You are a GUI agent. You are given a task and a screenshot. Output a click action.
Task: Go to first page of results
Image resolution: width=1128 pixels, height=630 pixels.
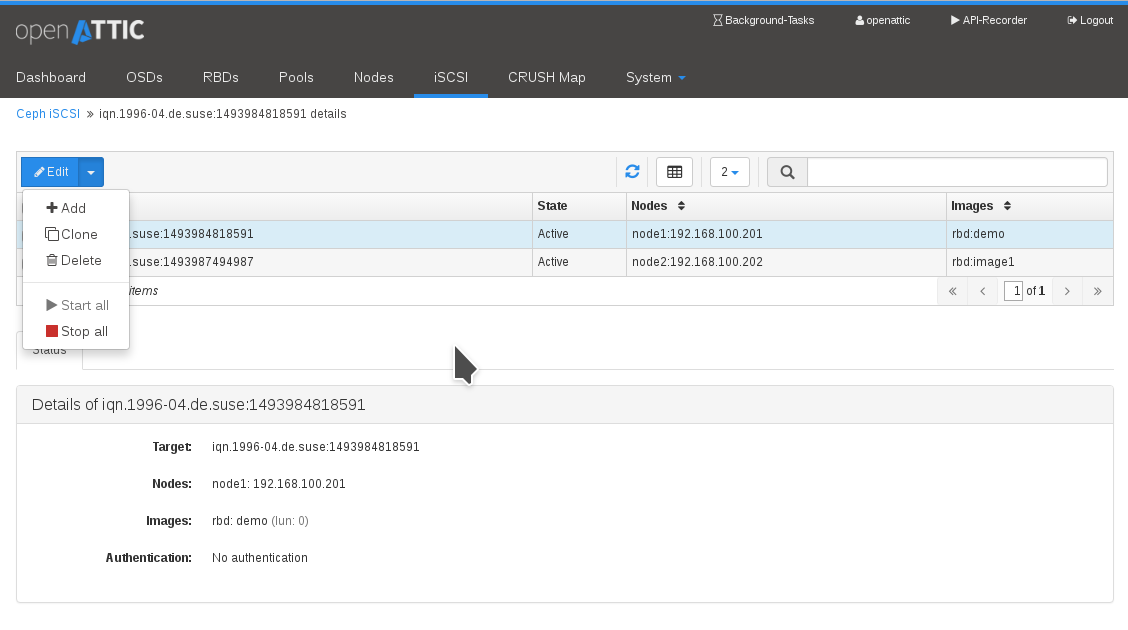pyautogui.click(x=952, y=291)
